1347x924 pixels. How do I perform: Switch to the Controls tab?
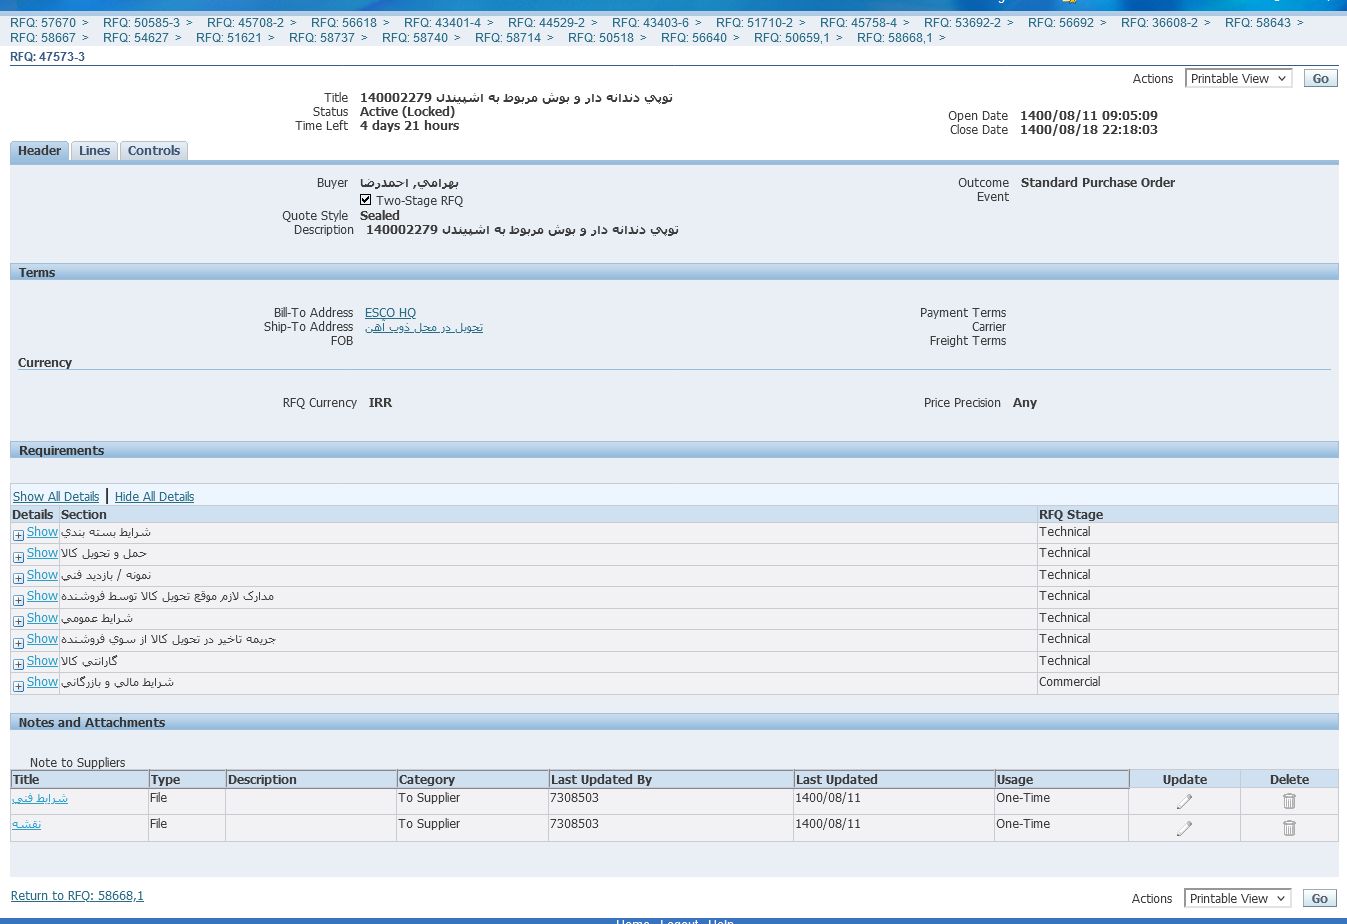[154, 151]
